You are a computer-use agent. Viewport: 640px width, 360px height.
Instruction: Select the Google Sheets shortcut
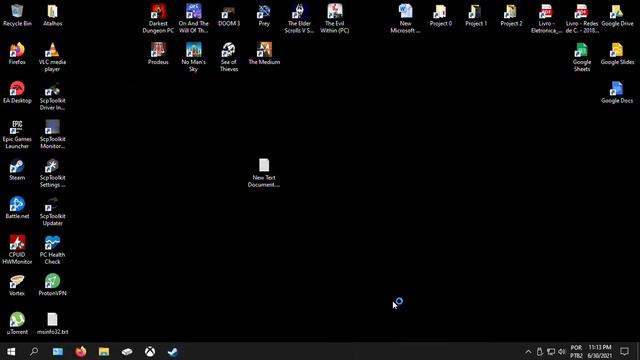click(582, 57)
